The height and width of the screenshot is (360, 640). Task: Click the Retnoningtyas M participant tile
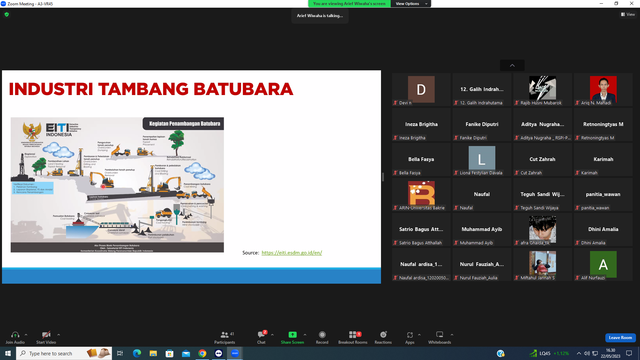click(x=603, y=124)
